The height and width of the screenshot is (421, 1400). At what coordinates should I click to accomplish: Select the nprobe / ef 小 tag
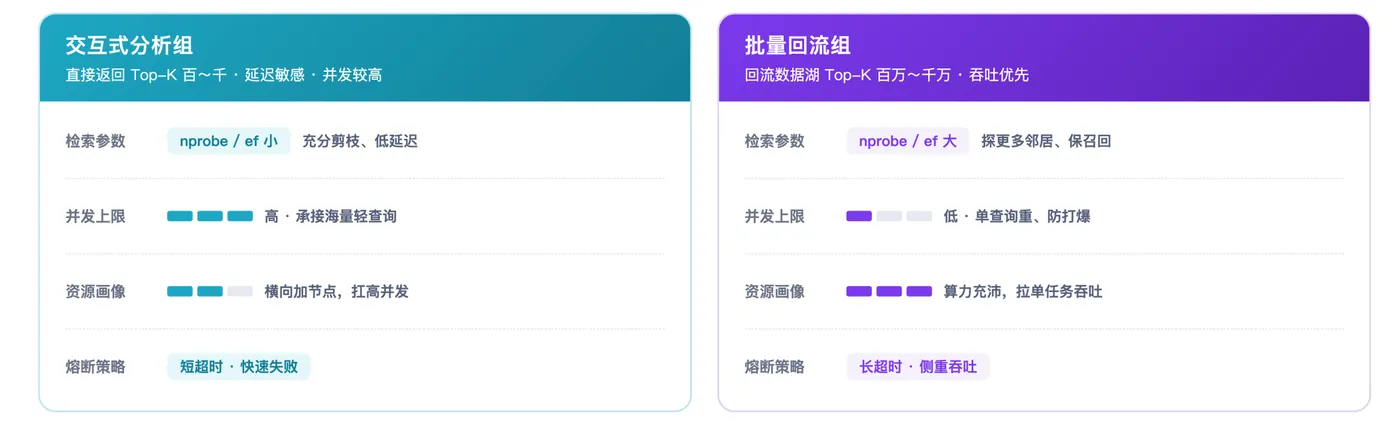(x=229, y=141)
